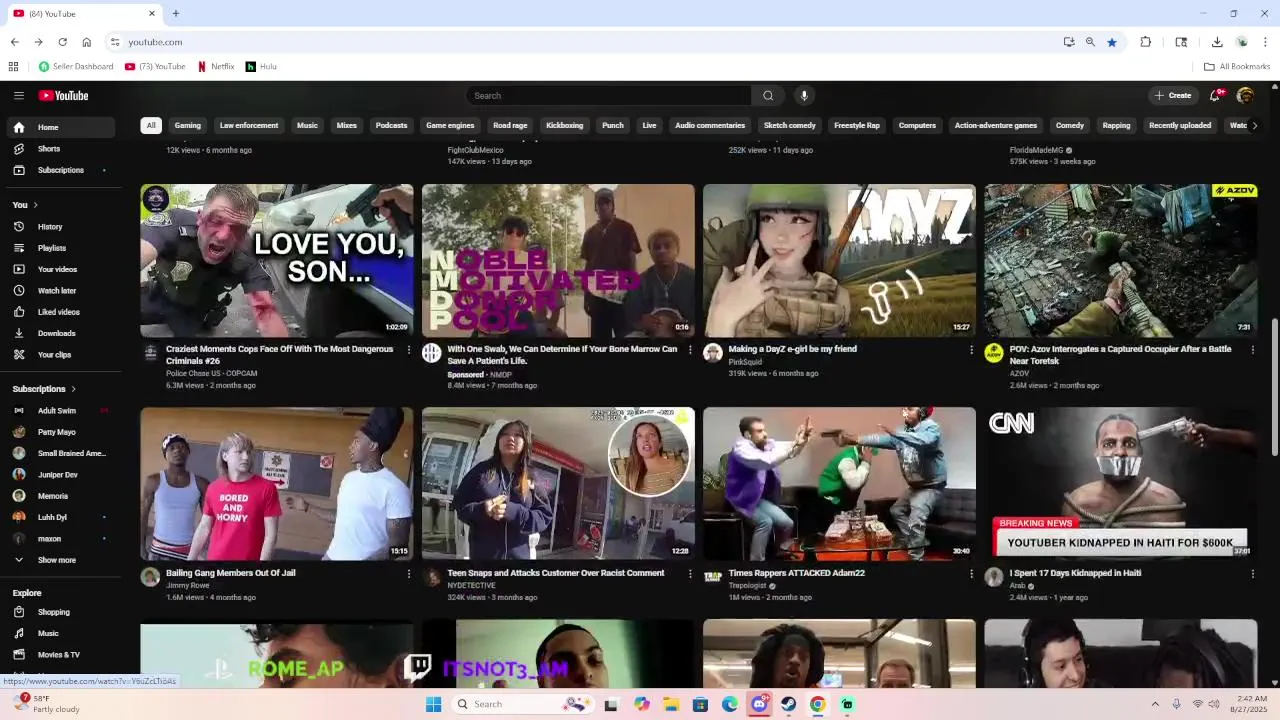Expand the Subscriptions section header
The image size is (1280, 720).
(x=44, y=389)
